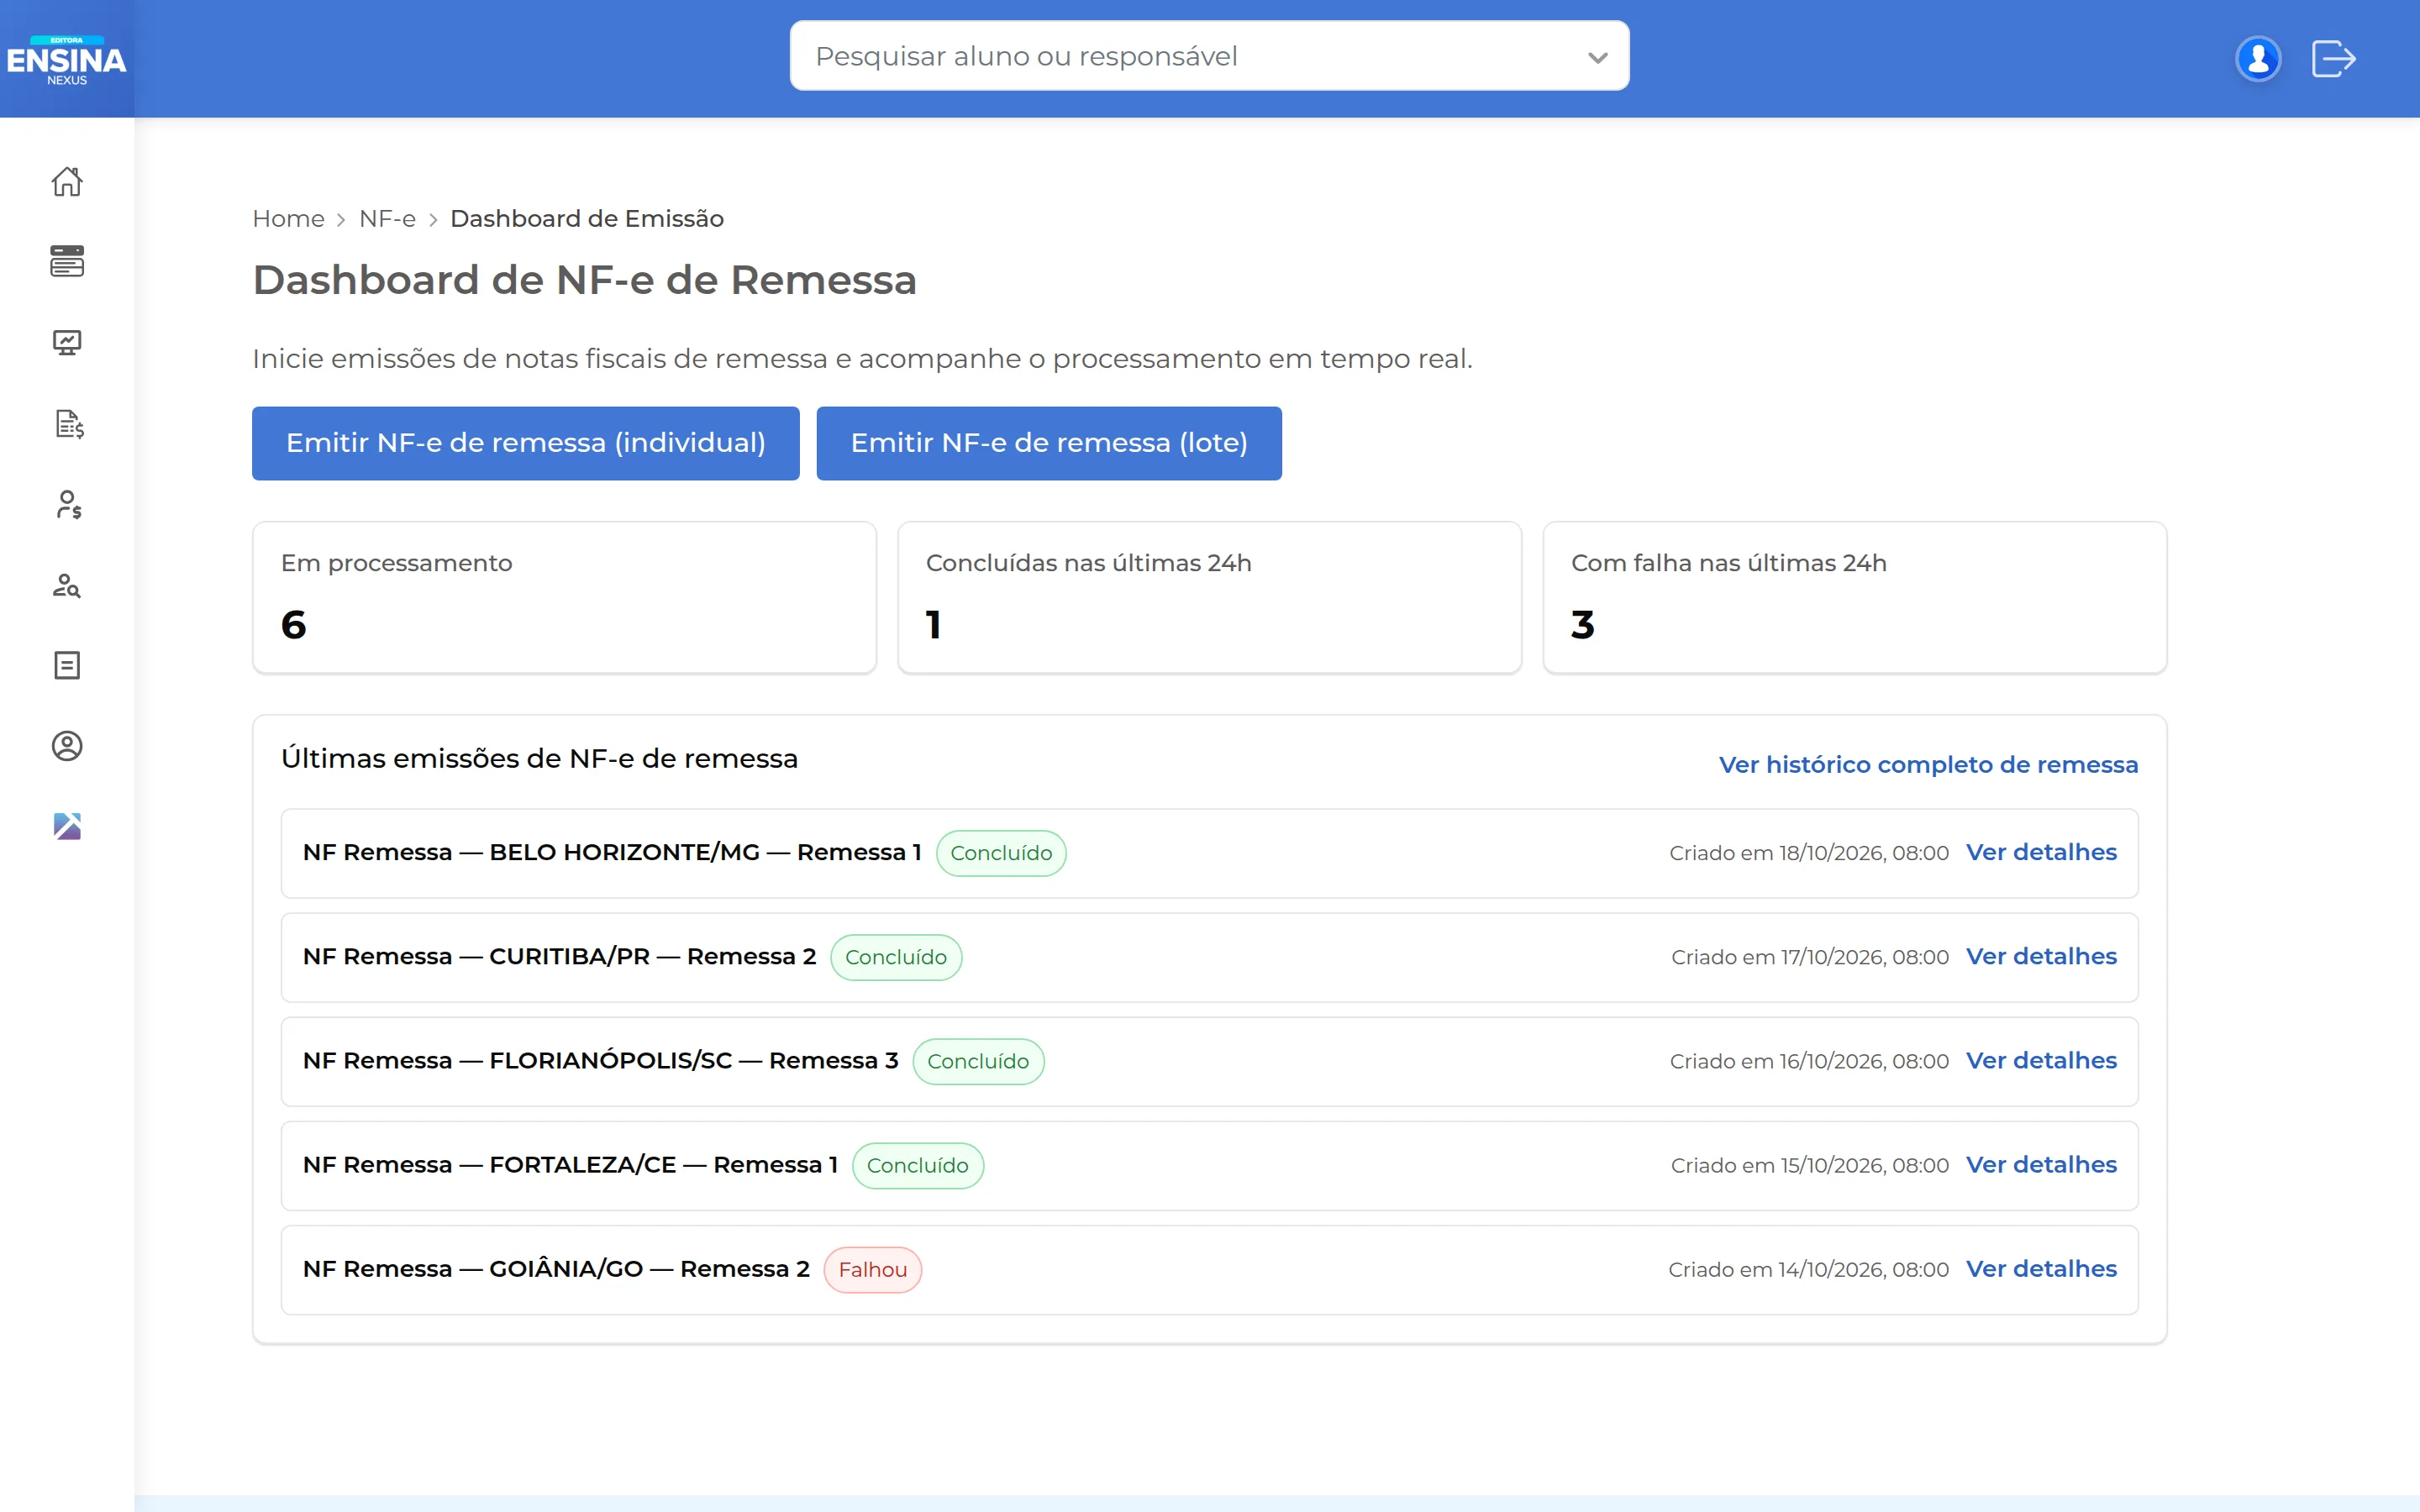Image resolution: width=2420 pixels, height=1512 pixels.
Task: Expand the search dropdown chevron
Action: 1597,57
